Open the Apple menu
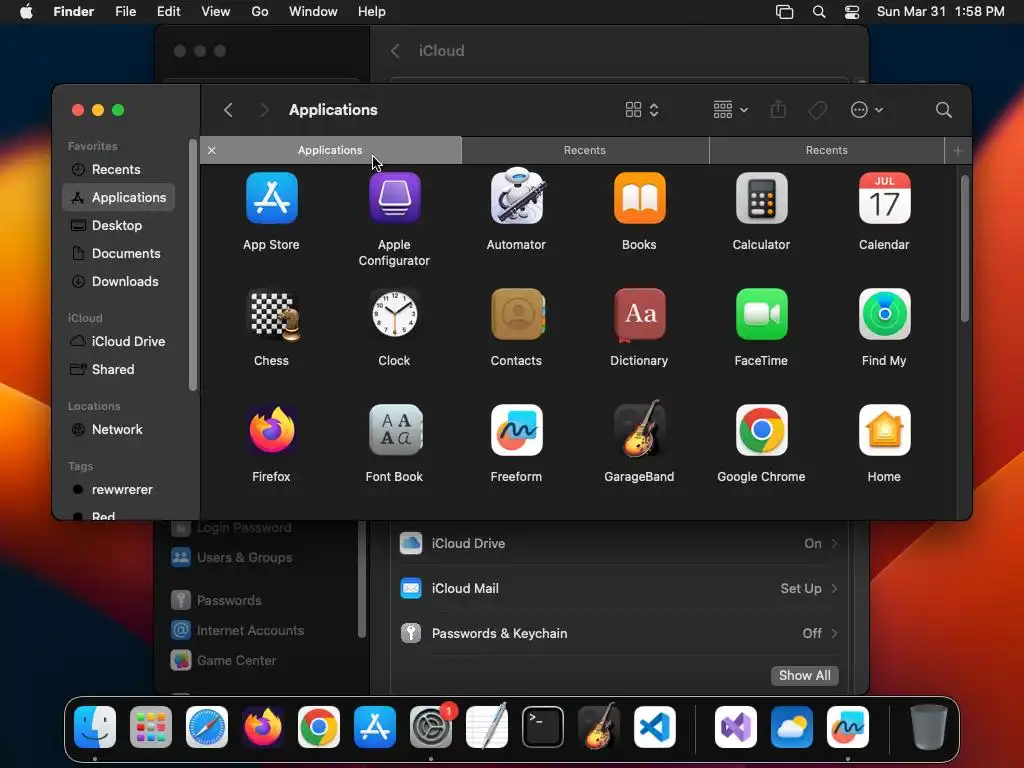 (x=26, y=12)
